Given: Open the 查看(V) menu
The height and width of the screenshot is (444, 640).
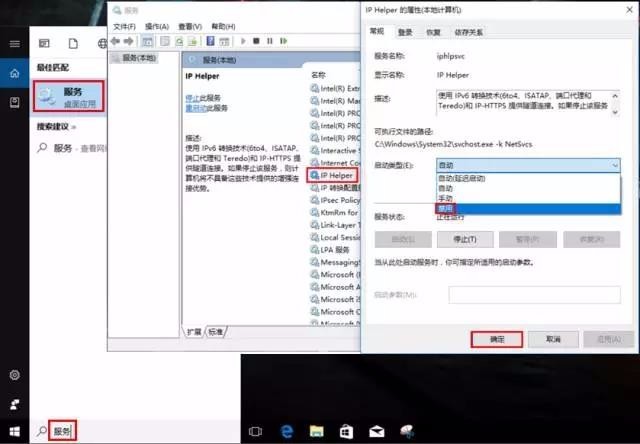Looking at the screenshot, I should point(190,27).
